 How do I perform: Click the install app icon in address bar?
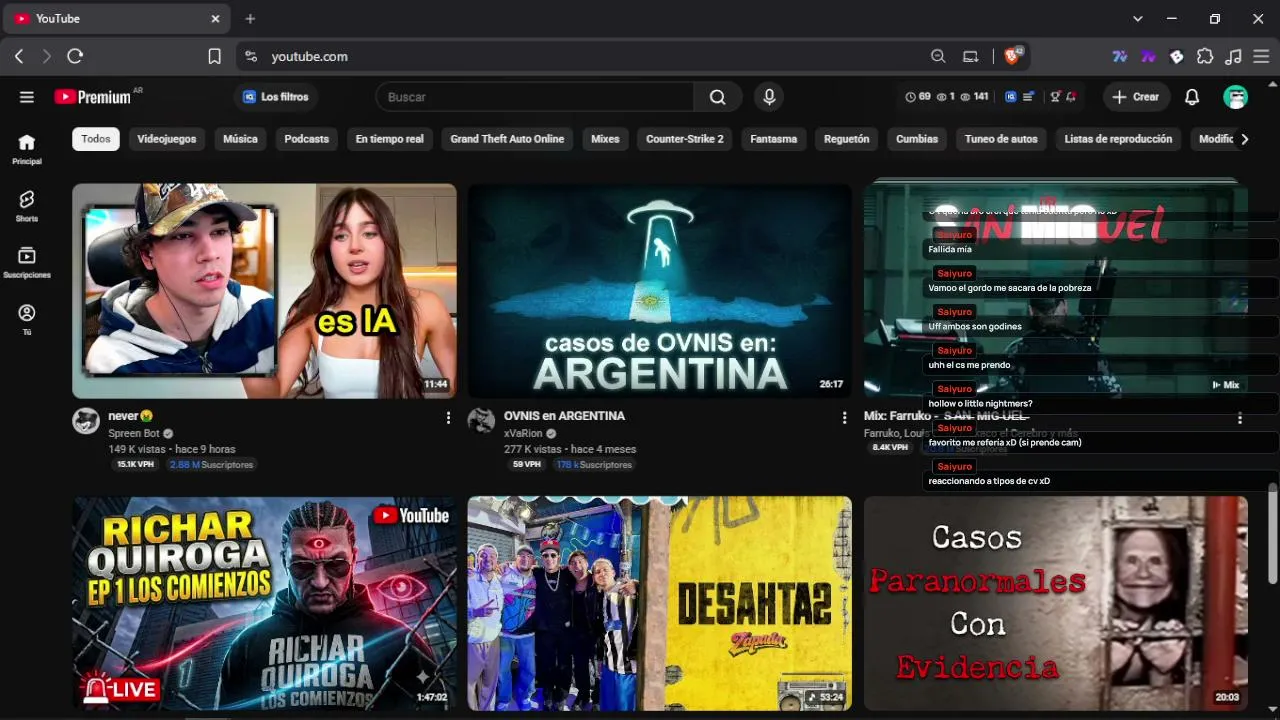point(970,57)
